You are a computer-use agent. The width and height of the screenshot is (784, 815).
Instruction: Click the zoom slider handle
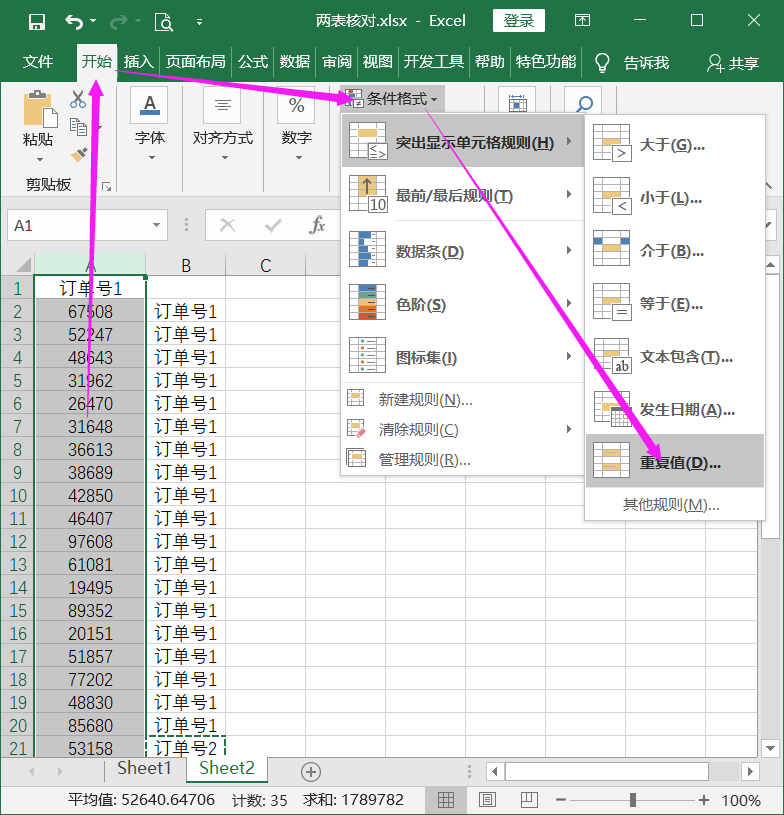[x=632, y=799]
